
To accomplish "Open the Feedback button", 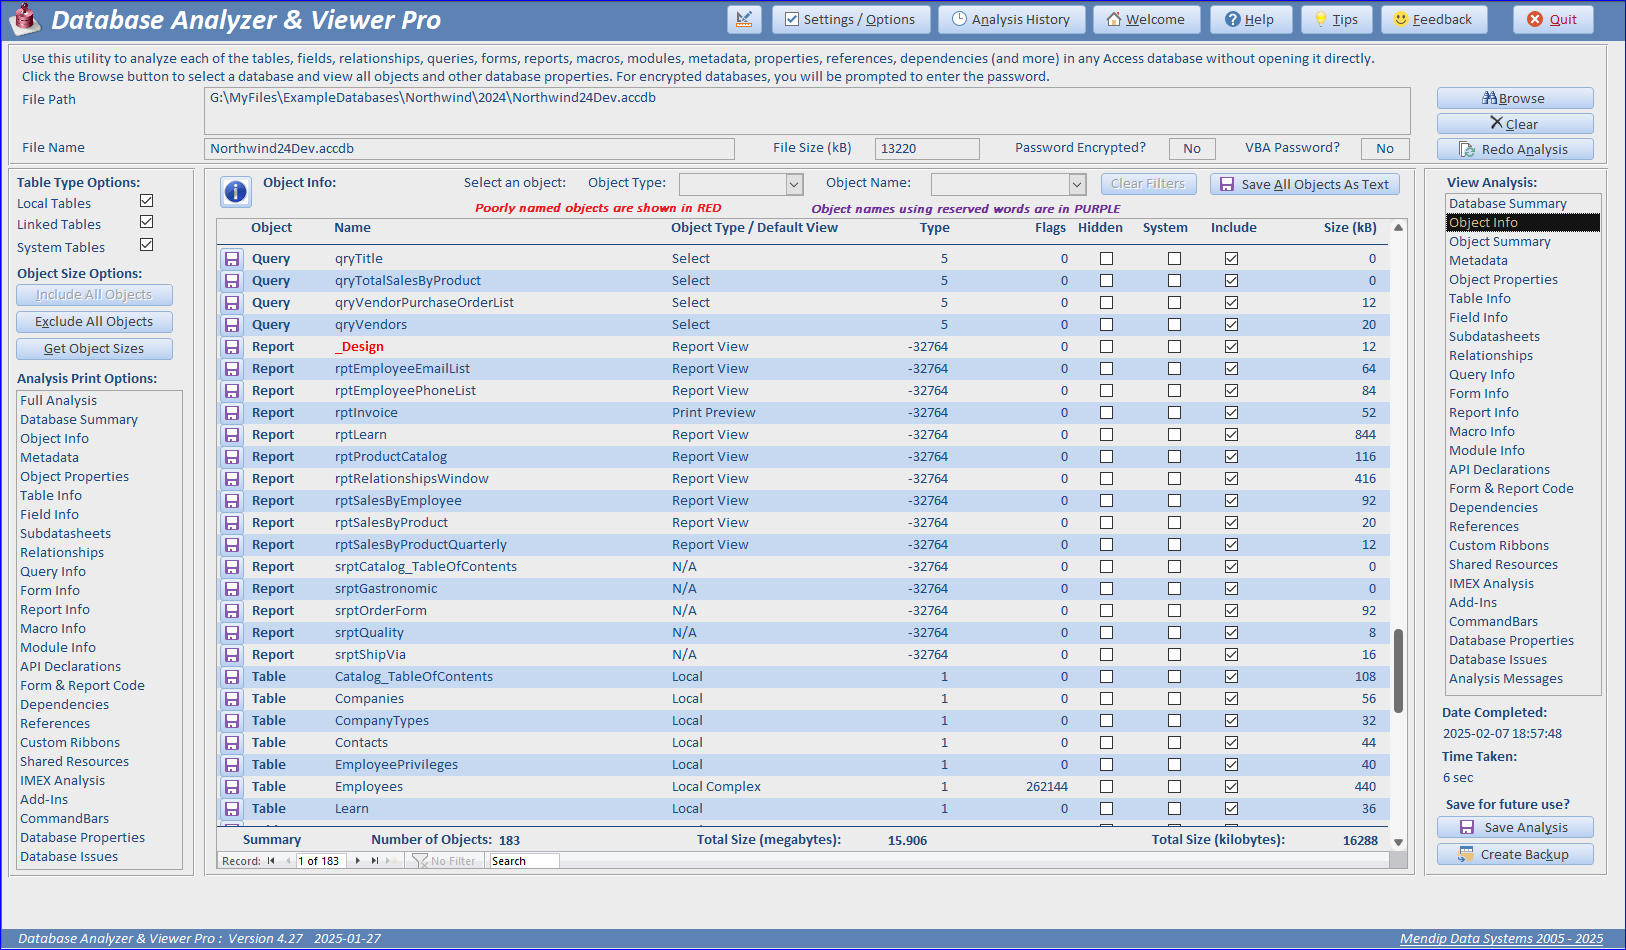I will [x=1433, y=19].
